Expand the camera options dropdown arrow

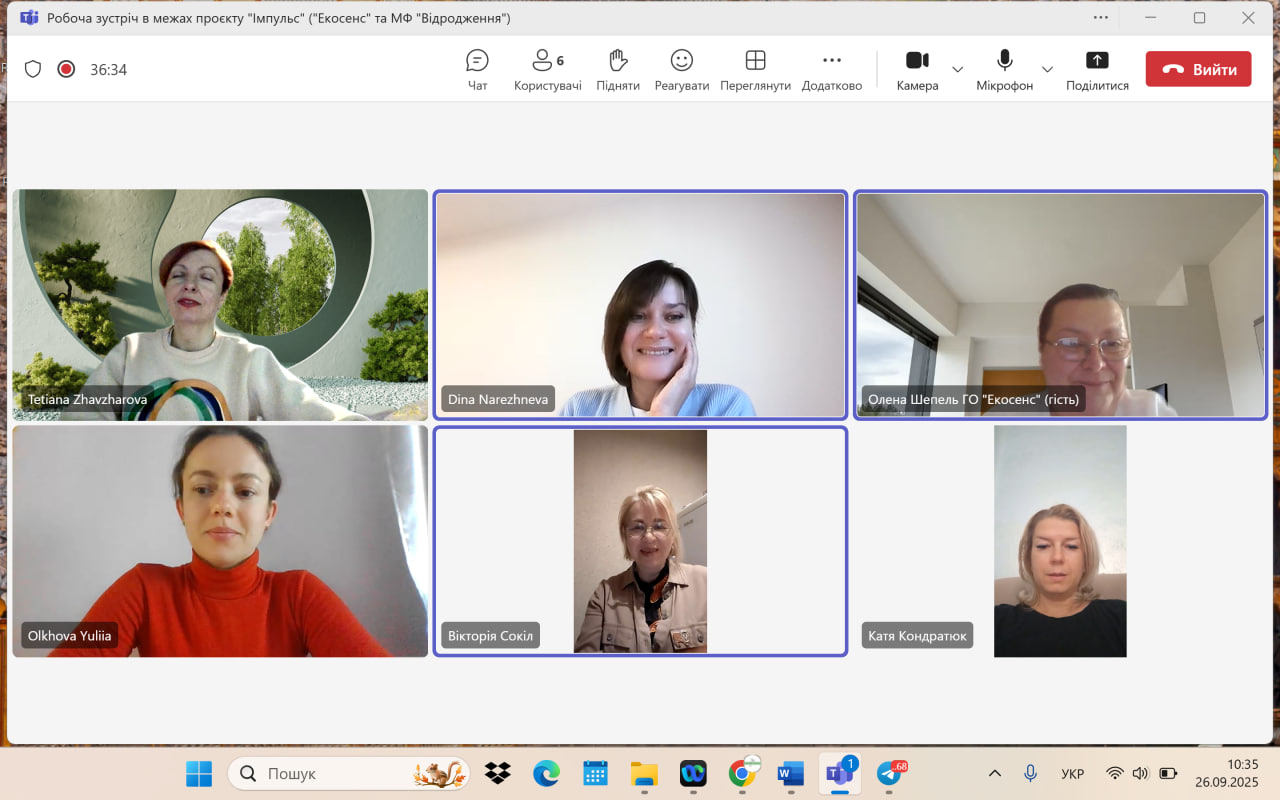pos(957,70)
